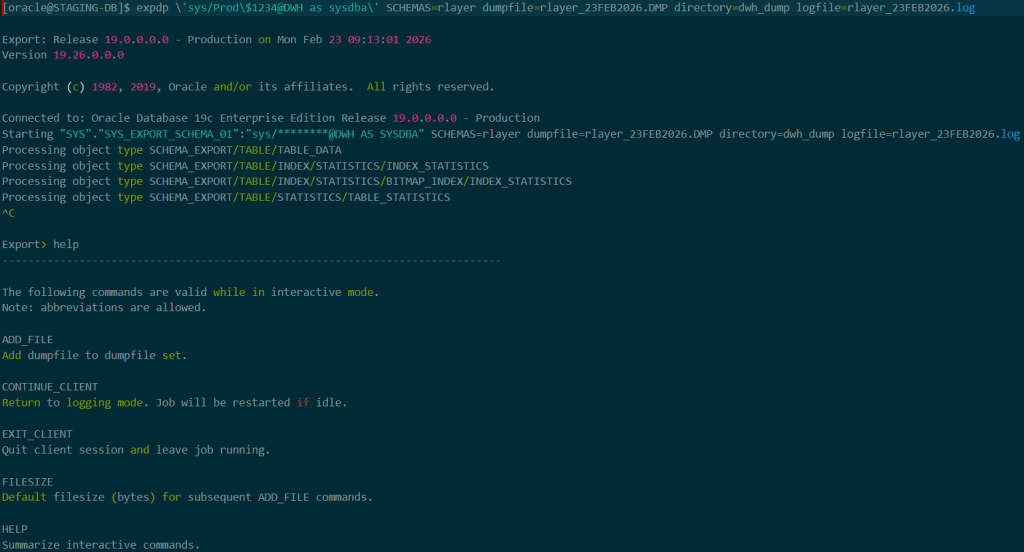Click the 'Note: abbreviations are allowed.' line
Image resolution: width=1024 pixels, height=552 pixels.
[104, 307]
